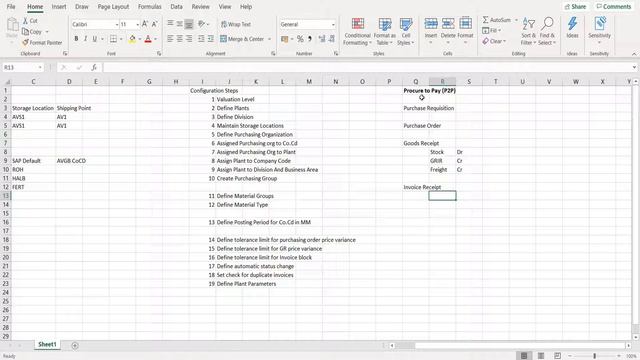Switch to Page Layout view in status bar

pyautogui.click(x=541, y=356)
